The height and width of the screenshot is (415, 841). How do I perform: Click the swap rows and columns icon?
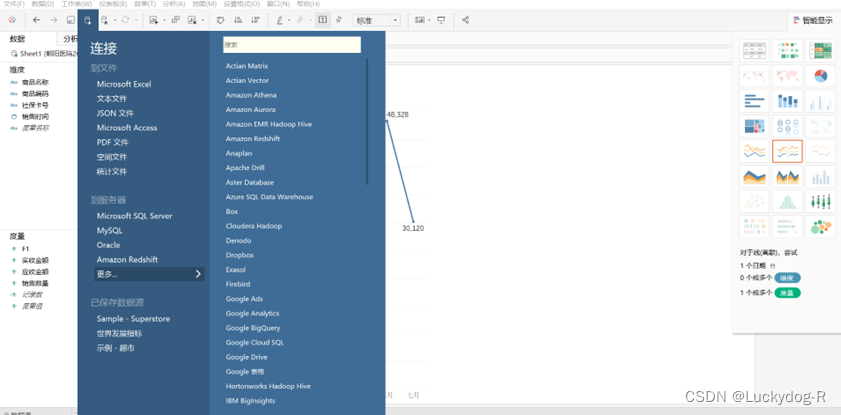click(220, 20)
